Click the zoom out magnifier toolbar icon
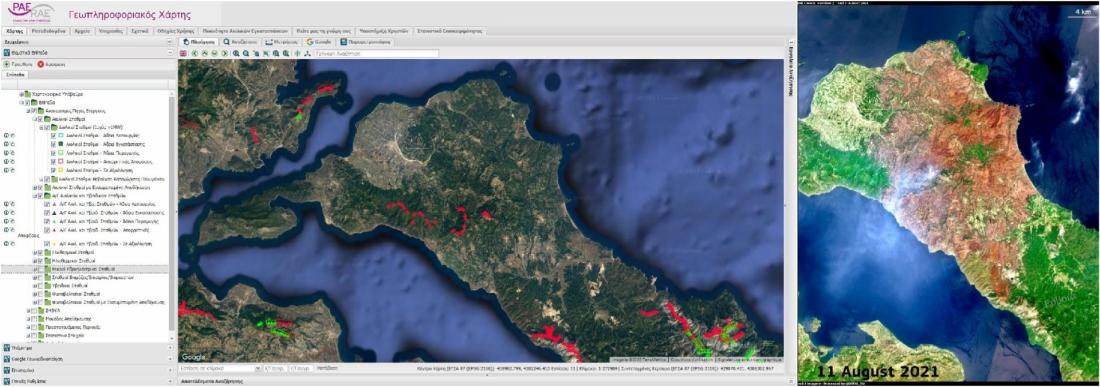The image size is (1100, 387). click(x=246, y=53)
